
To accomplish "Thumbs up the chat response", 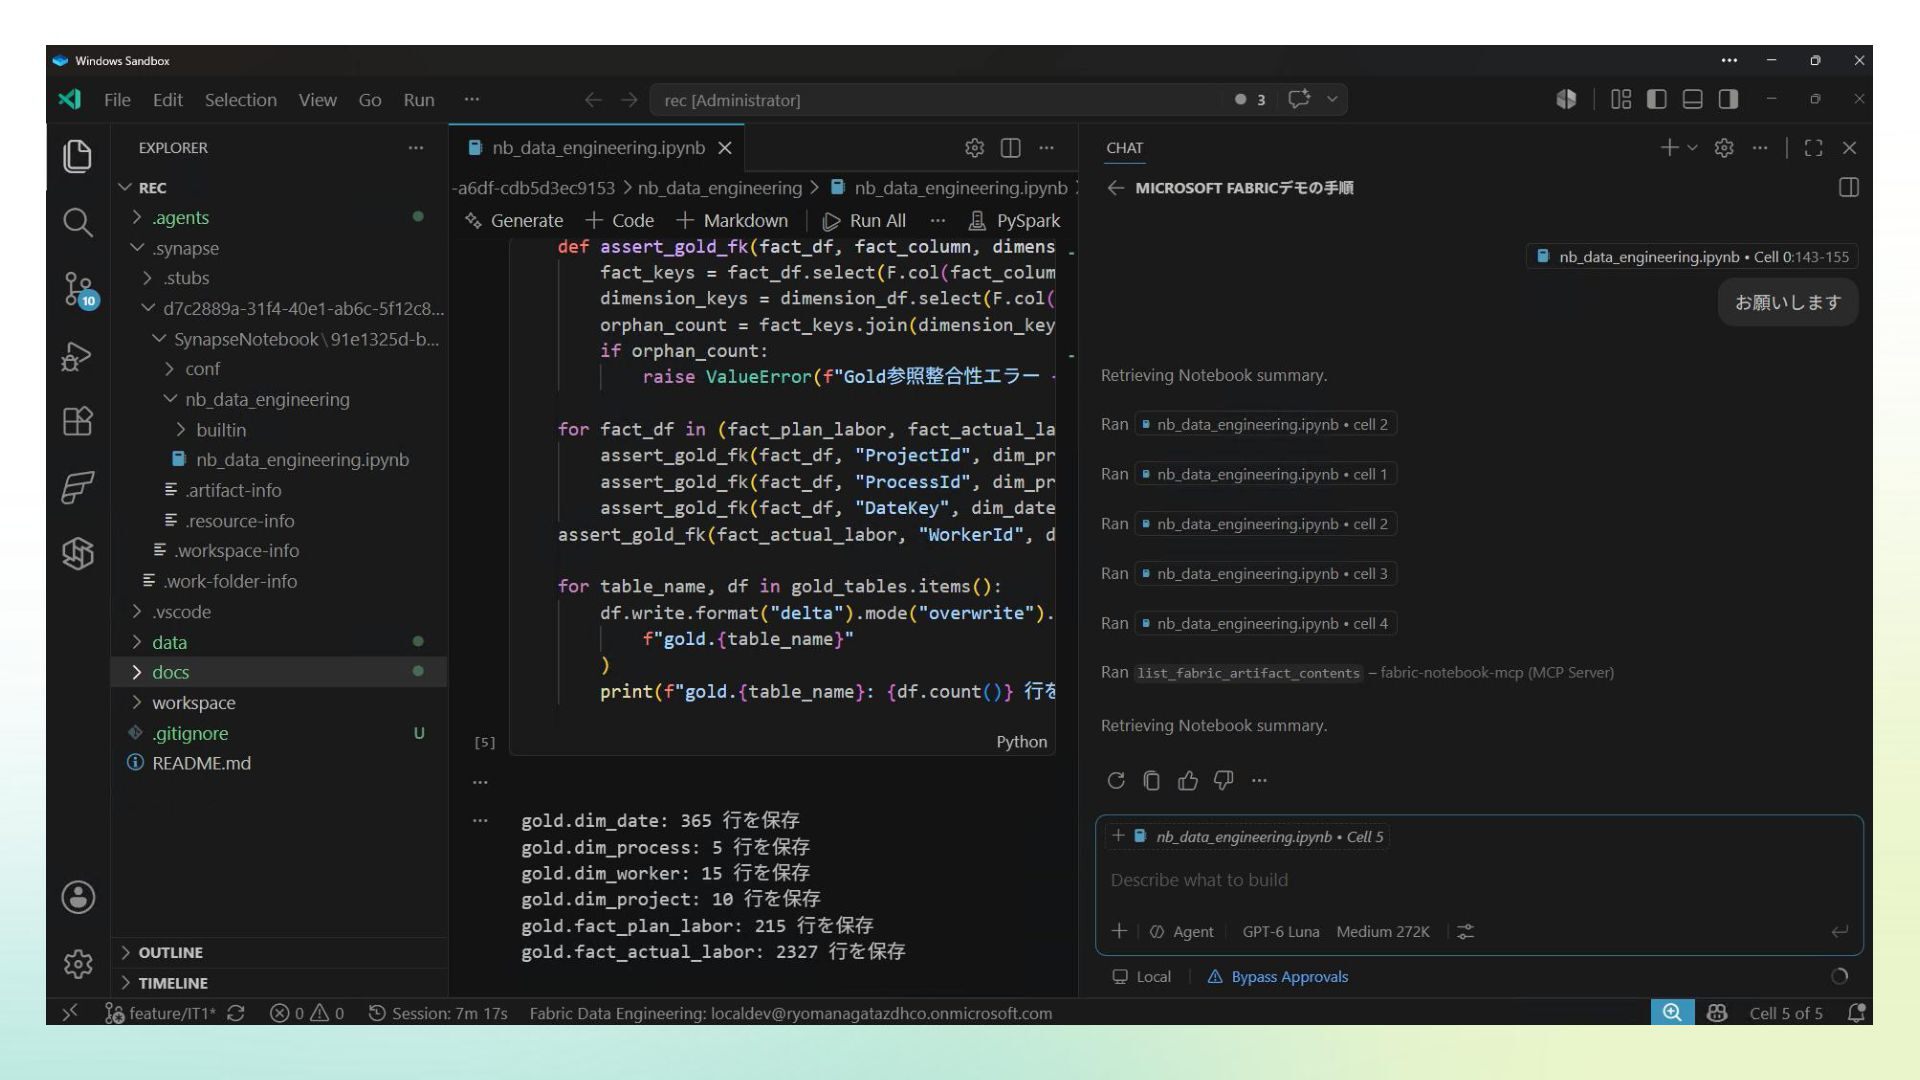I will [1187, 781].
